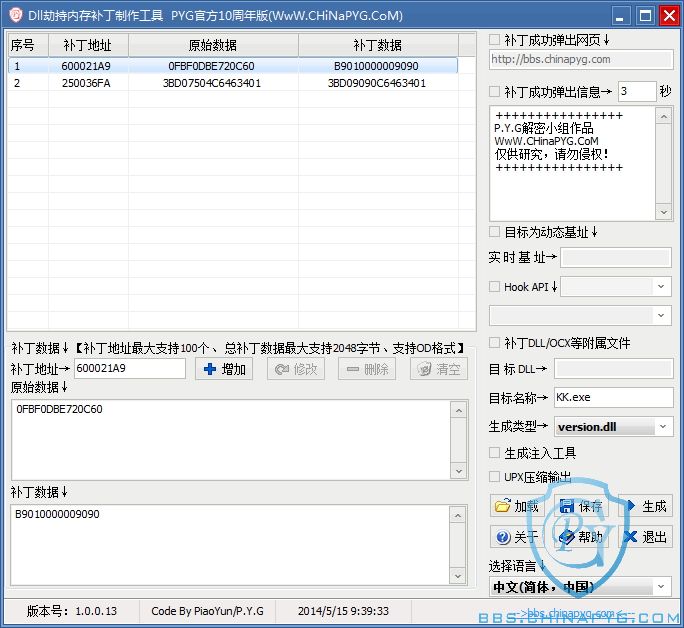Click up arrow of 补丁数据 box scrollbar
The image size is (684, 628).
(x=458, y=515)
